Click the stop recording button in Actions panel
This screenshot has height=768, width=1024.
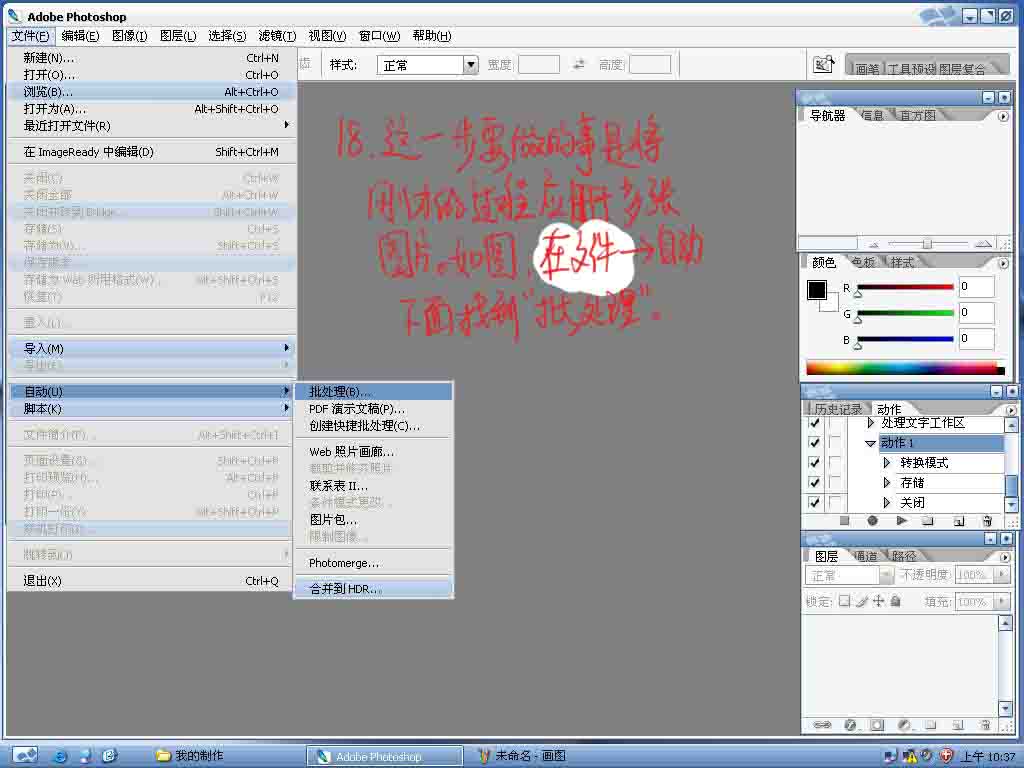pos(845,521)
